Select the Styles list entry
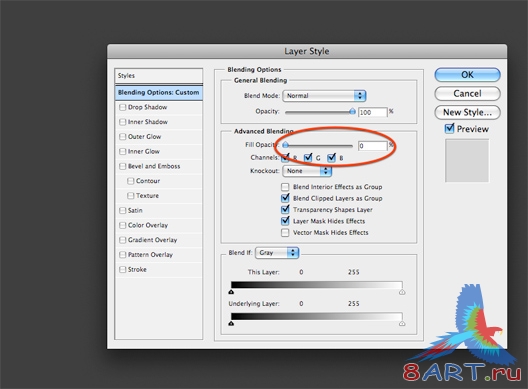 click(159, 76)
